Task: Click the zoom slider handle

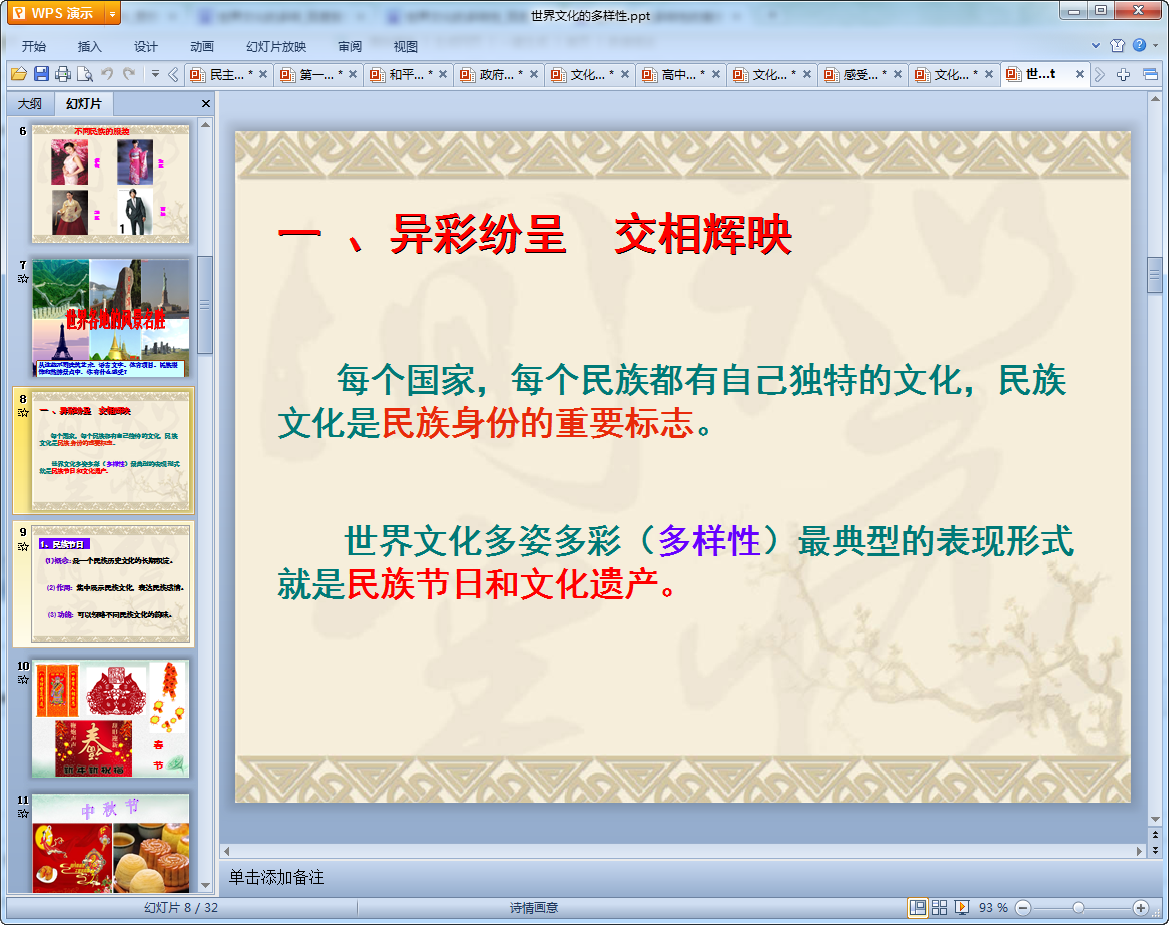Action: (1078, 907)
